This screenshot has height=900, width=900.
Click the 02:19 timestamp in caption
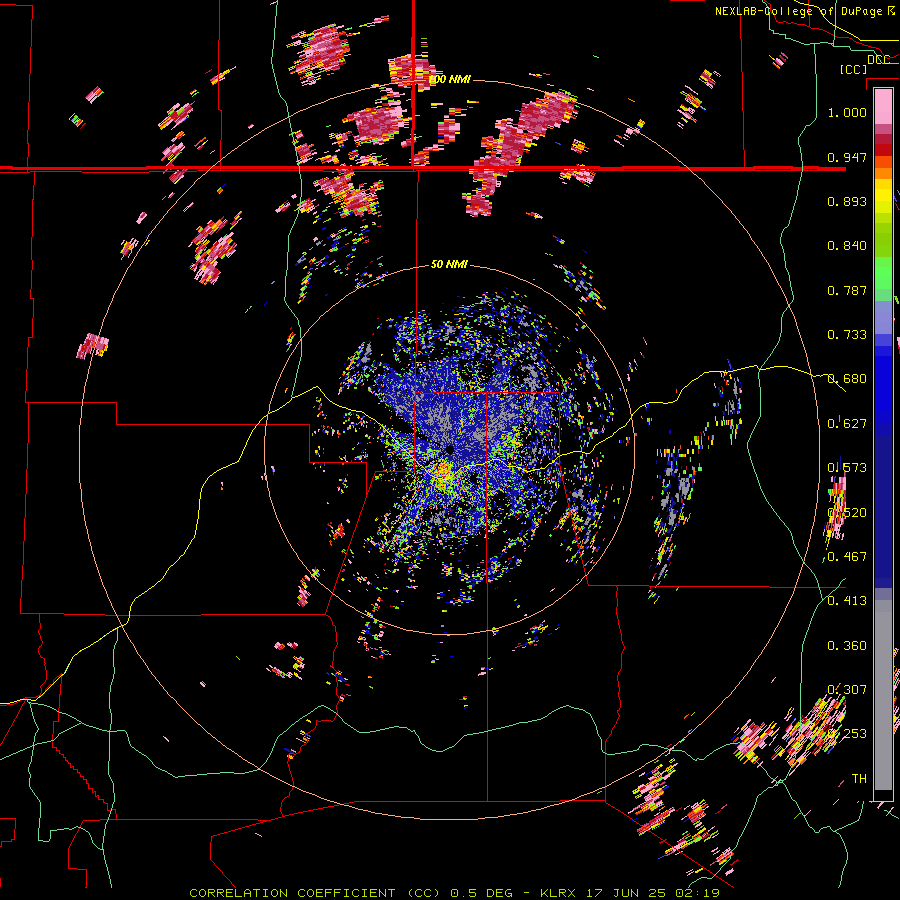[x=699, y=893]
